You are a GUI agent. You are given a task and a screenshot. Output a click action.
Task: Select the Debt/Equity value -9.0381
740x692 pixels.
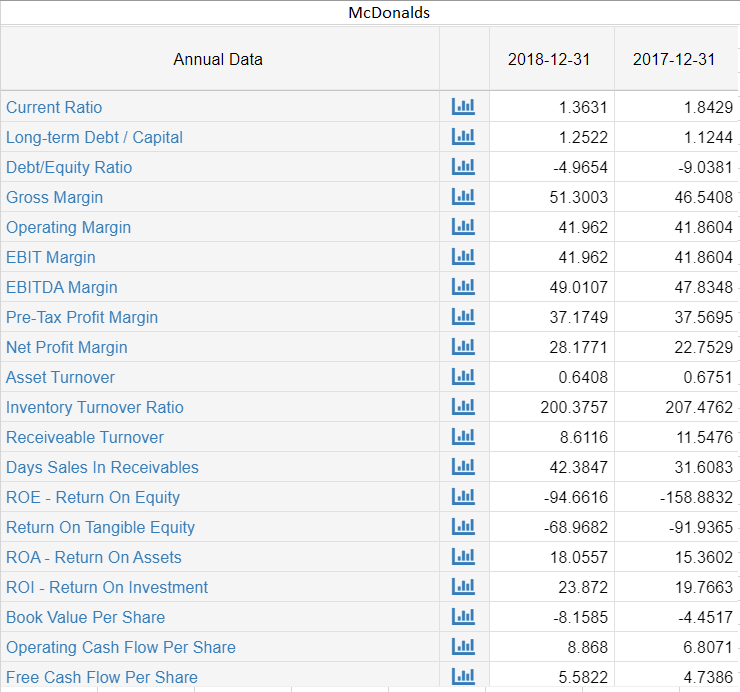(x=705, y=167)
